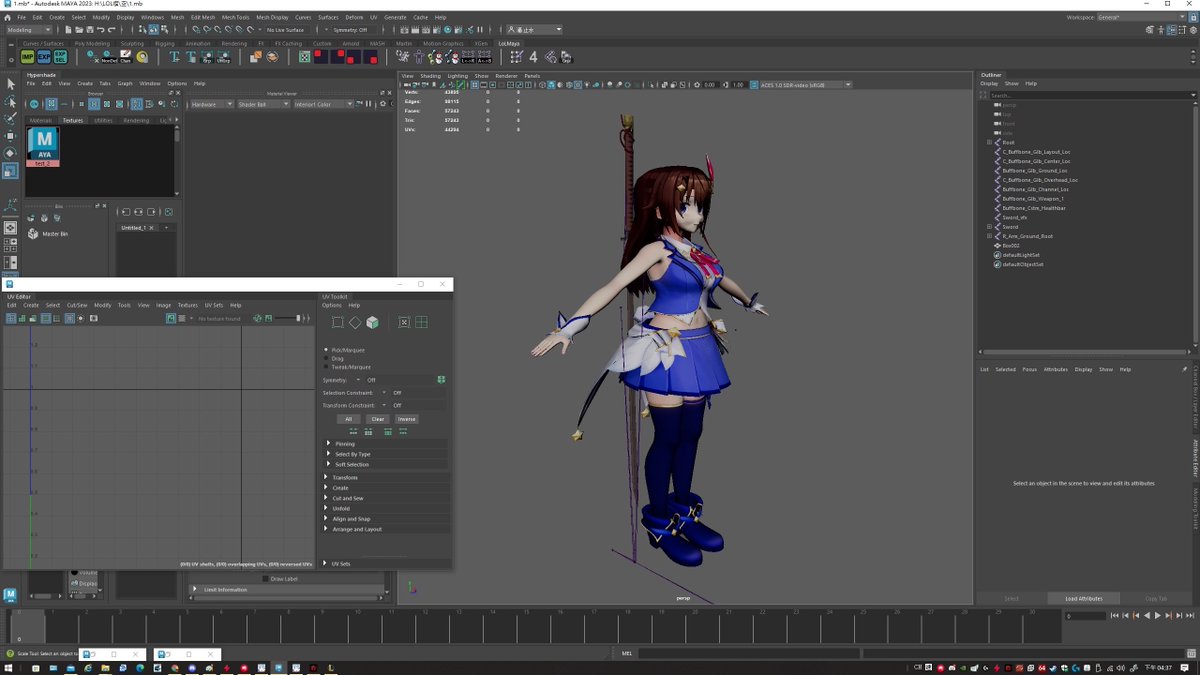Select the Tweak/Marquee radio button
1200x675 pixels.
(x=327, y=366)
